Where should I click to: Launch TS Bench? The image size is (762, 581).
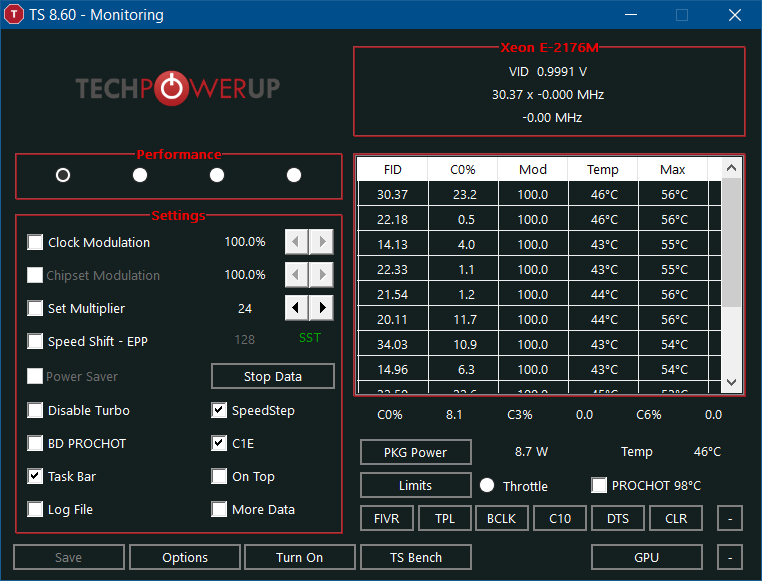416,557
